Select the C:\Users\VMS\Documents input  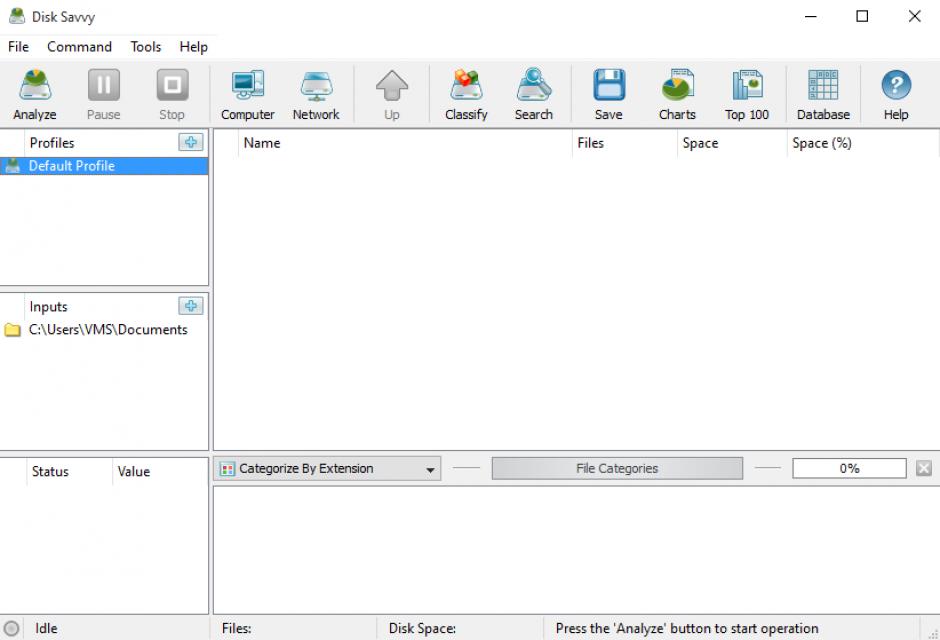tap(104, 330)
